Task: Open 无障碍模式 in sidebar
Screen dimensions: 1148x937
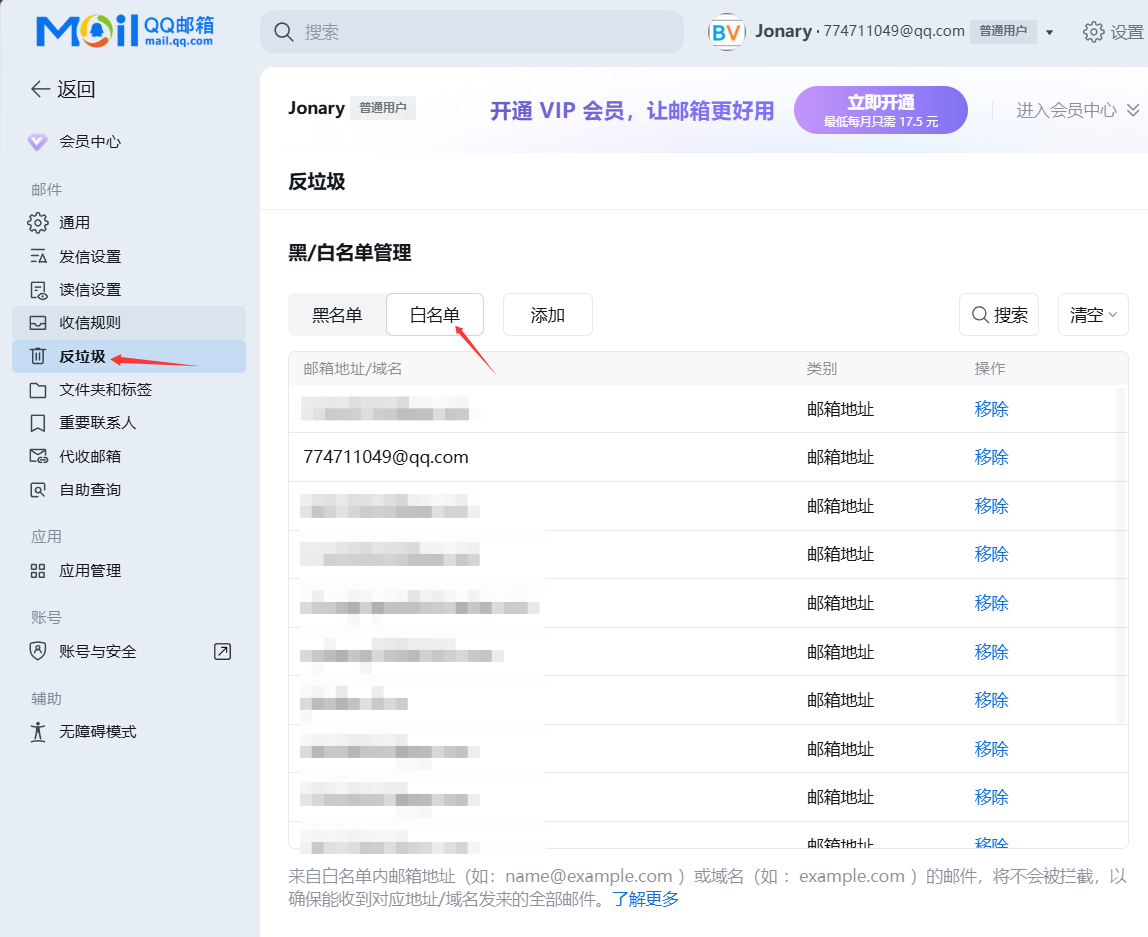Action: [129, 732]
